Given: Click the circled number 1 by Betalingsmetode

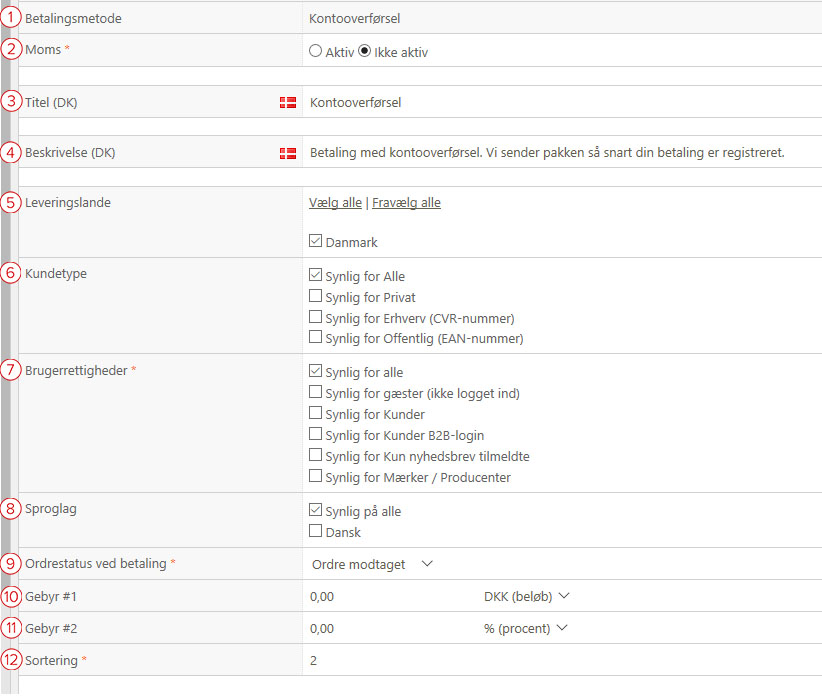Looking at the screenshot, I should click(x=10, y=18).
